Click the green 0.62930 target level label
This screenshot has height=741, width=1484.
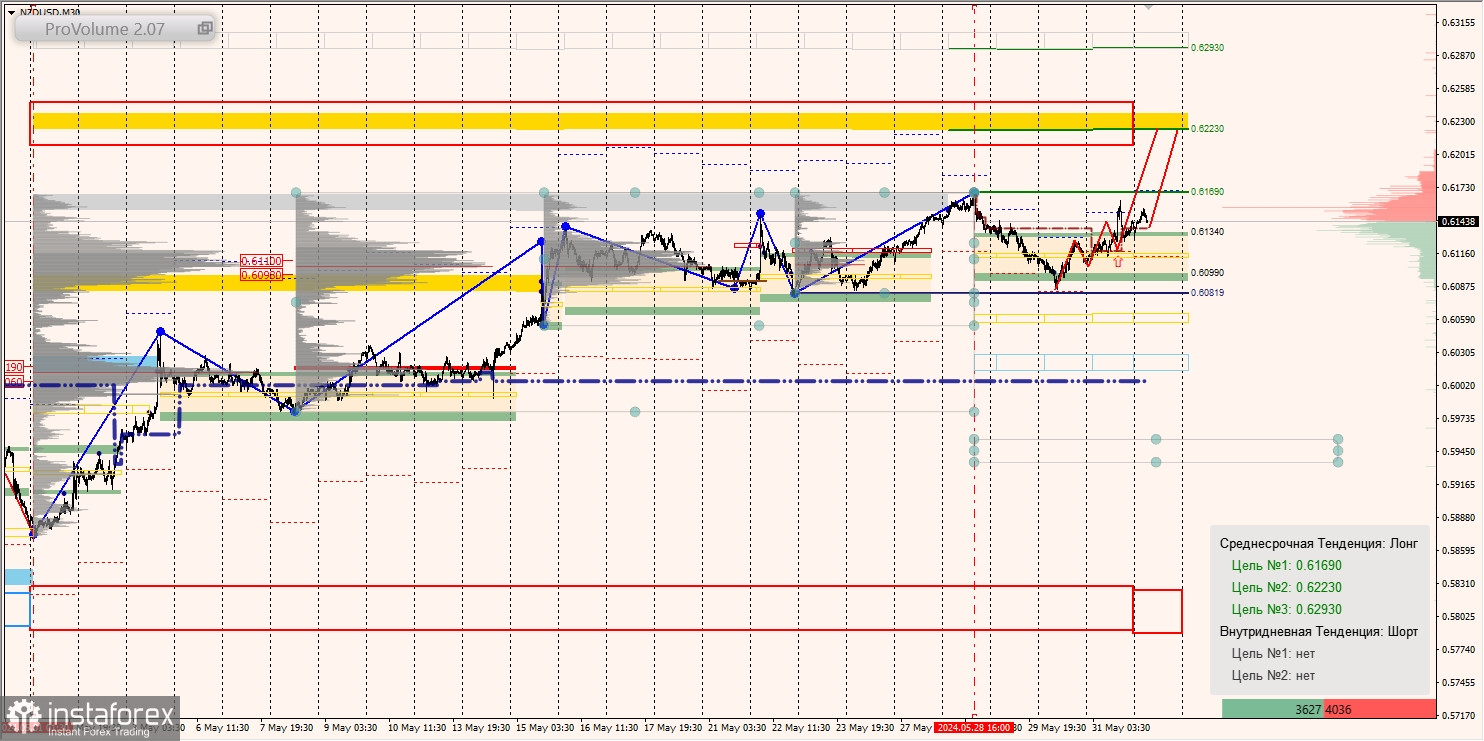pyautogui.click(x=1208, y=47)
